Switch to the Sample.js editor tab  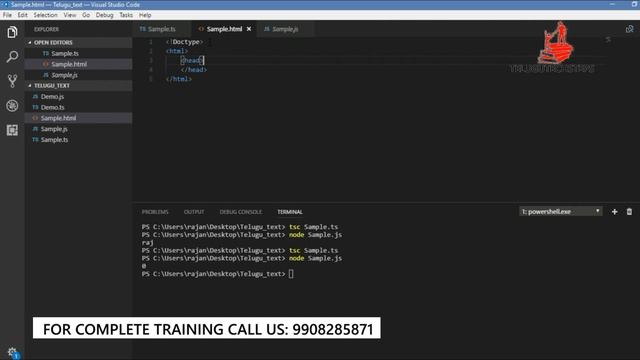(285, 29)
